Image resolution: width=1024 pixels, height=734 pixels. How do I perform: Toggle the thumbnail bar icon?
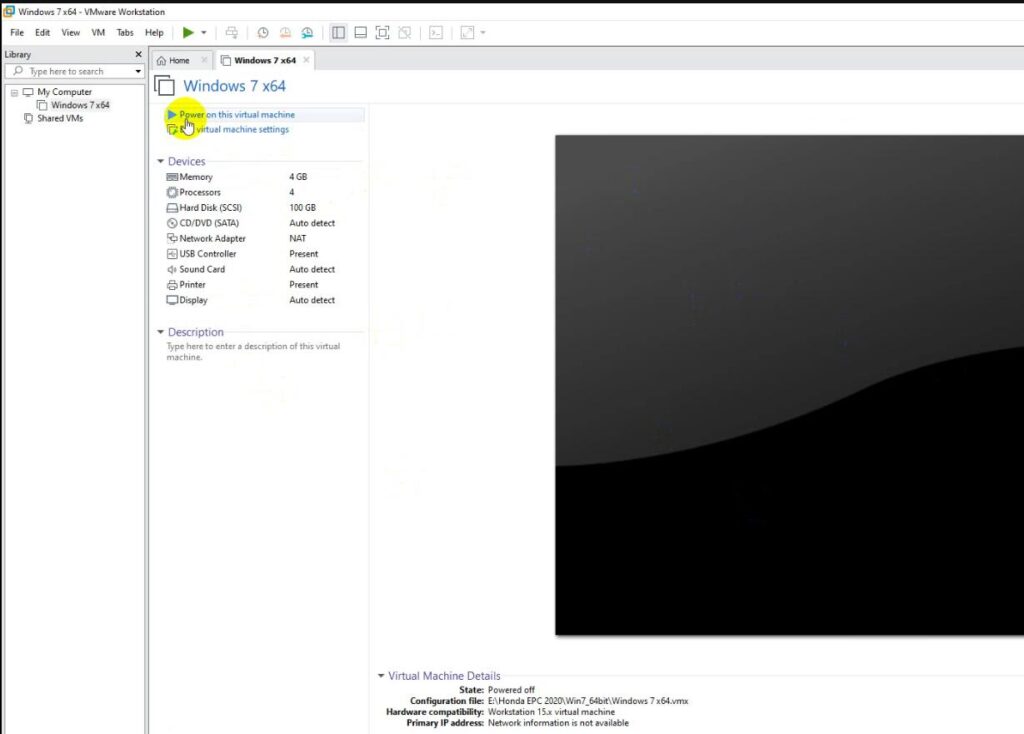(361, 32)
